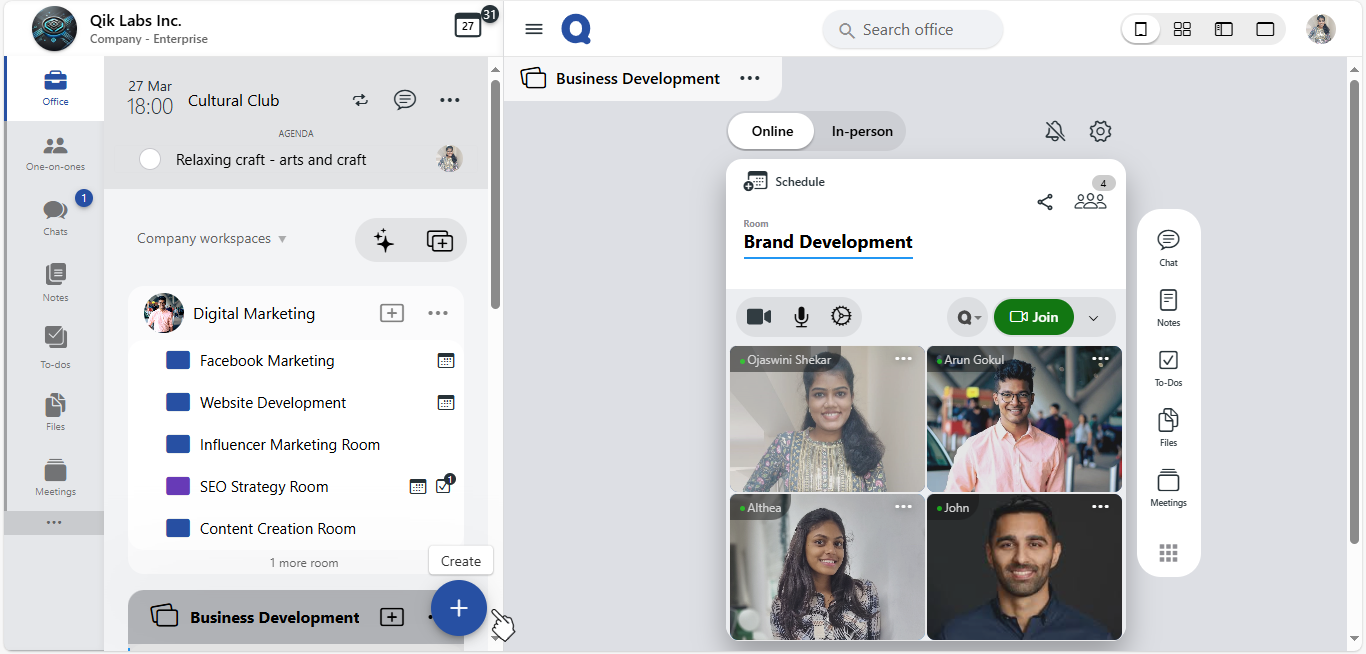The height and width of the screenshot is (654, 1366).
Task: Expand the '1 more room' list
Action: 304,563
